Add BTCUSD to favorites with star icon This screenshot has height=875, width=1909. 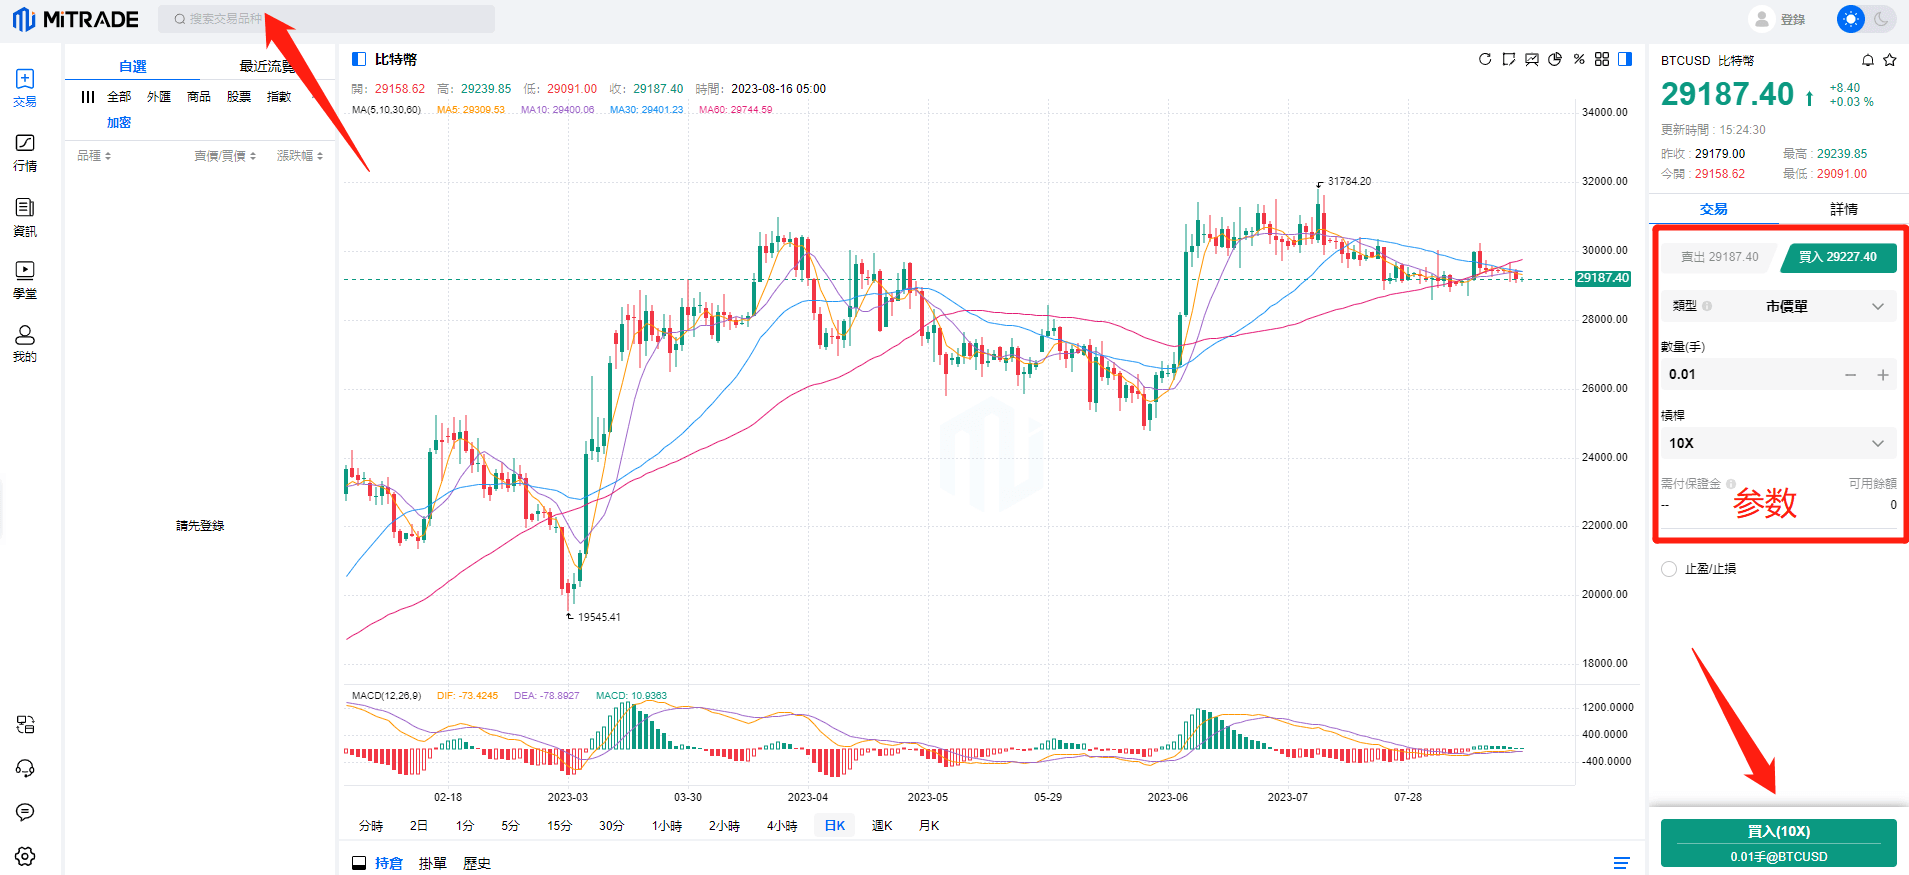pyautogui.click(x=1890, y=60)
